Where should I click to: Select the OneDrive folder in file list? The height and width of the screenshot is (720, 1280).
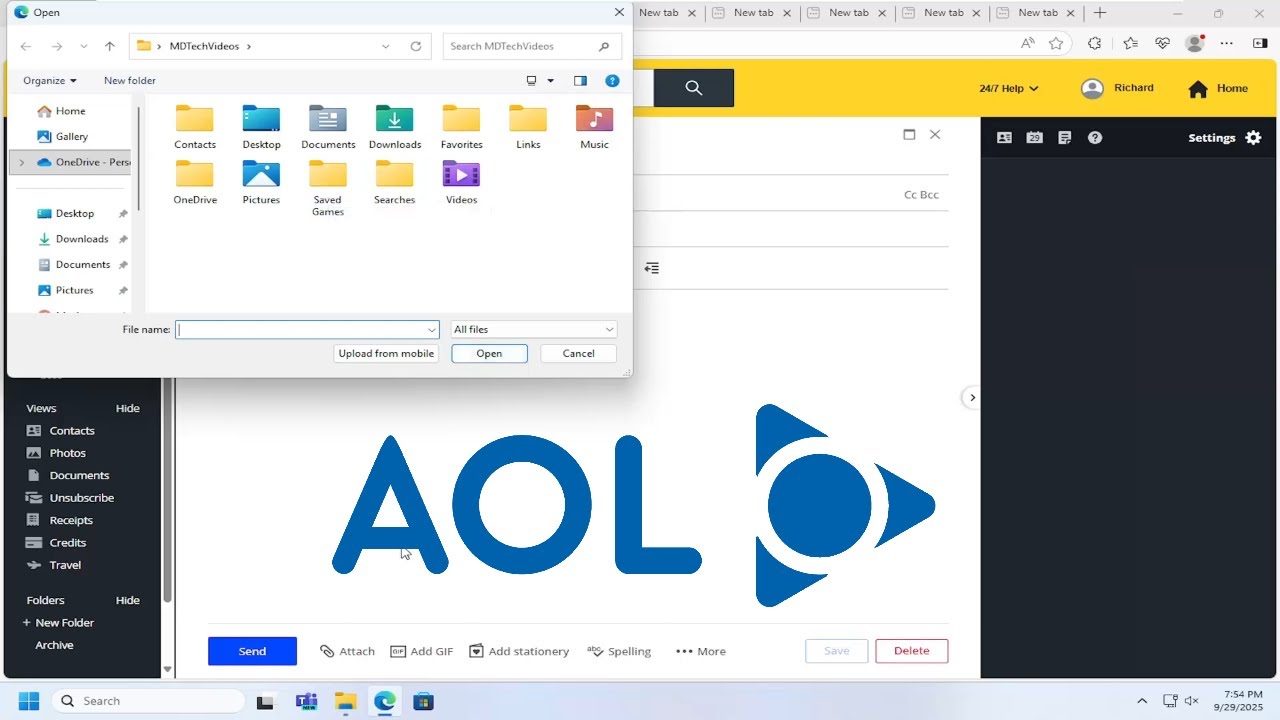[x=194, y=183]
